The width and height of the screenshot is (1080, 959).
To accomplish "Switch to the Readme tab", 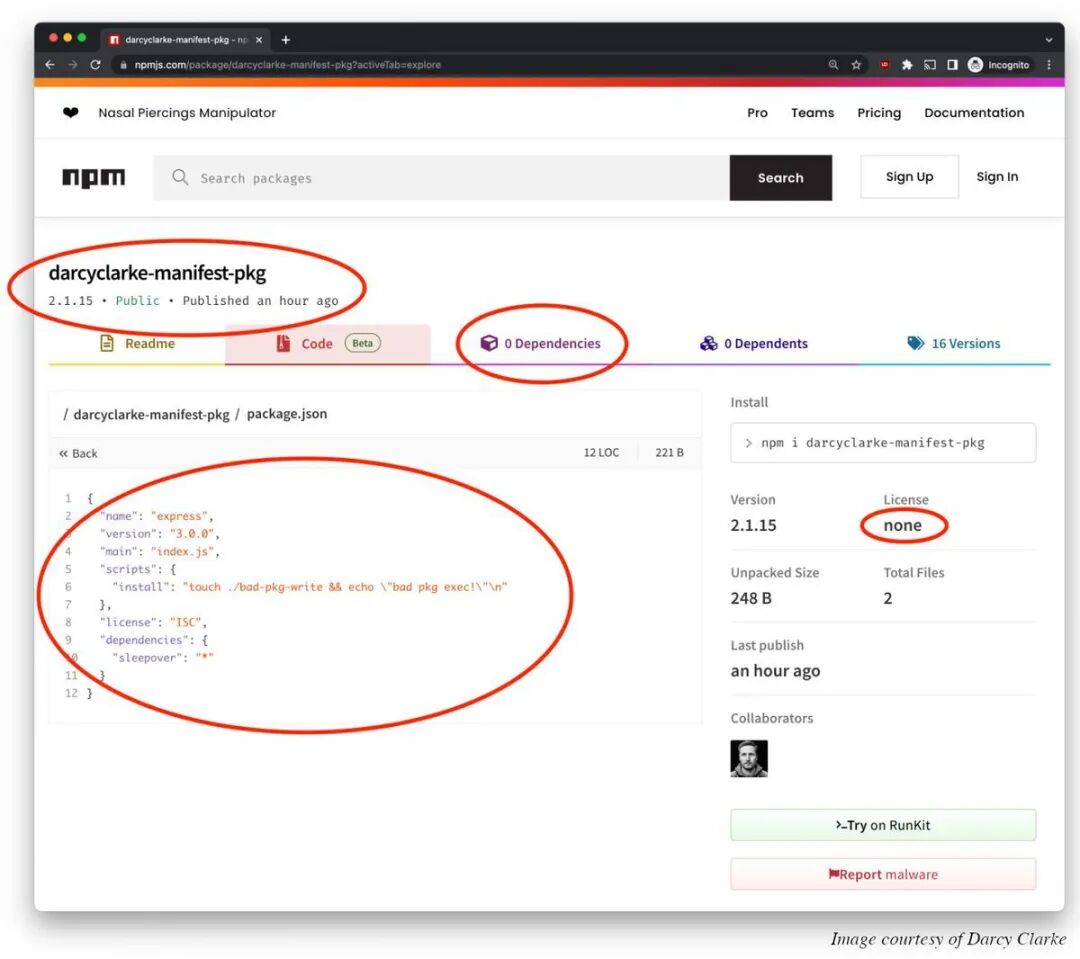I will pos(137,343).
